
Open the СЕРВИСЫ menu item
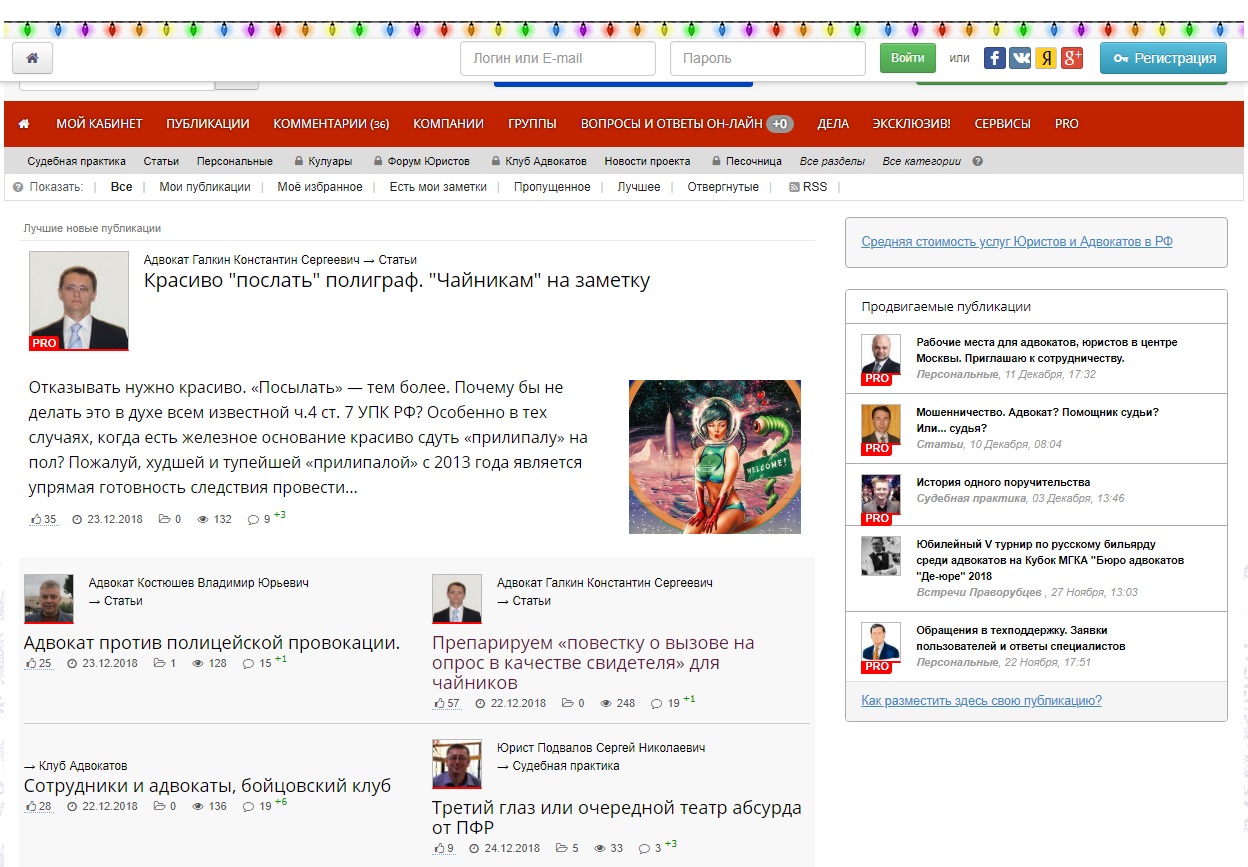[x=1002, y=124]
